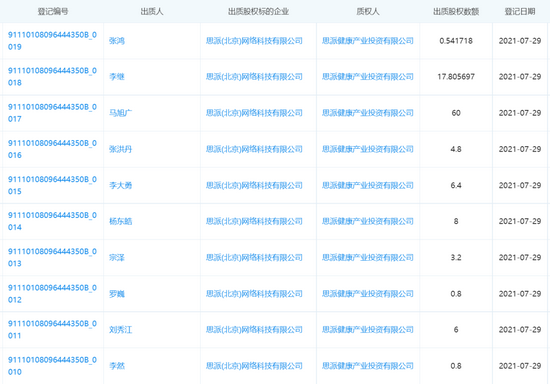Open pledgor 刘秀江 profile link
This screenshot has height=384, width=550.
[x=121, y=330]
